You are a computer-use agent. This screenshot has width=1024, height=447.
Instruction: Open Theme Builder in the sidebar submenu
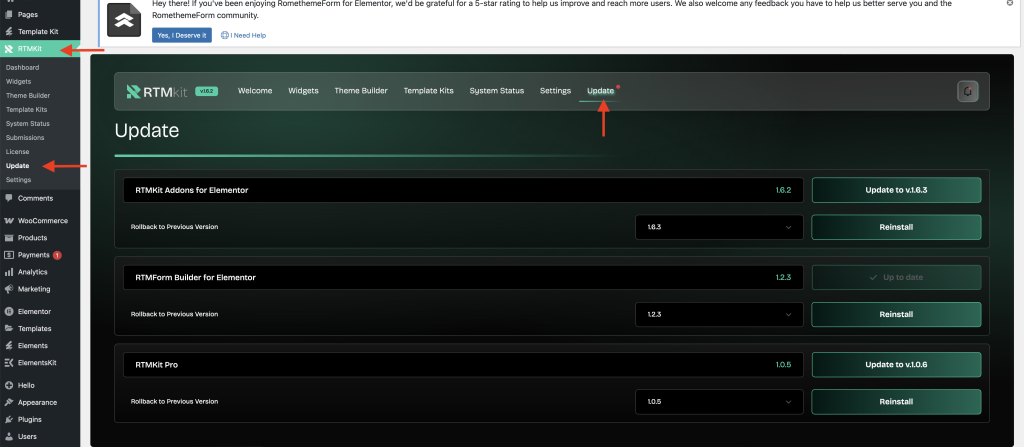(x=27, y=95)
